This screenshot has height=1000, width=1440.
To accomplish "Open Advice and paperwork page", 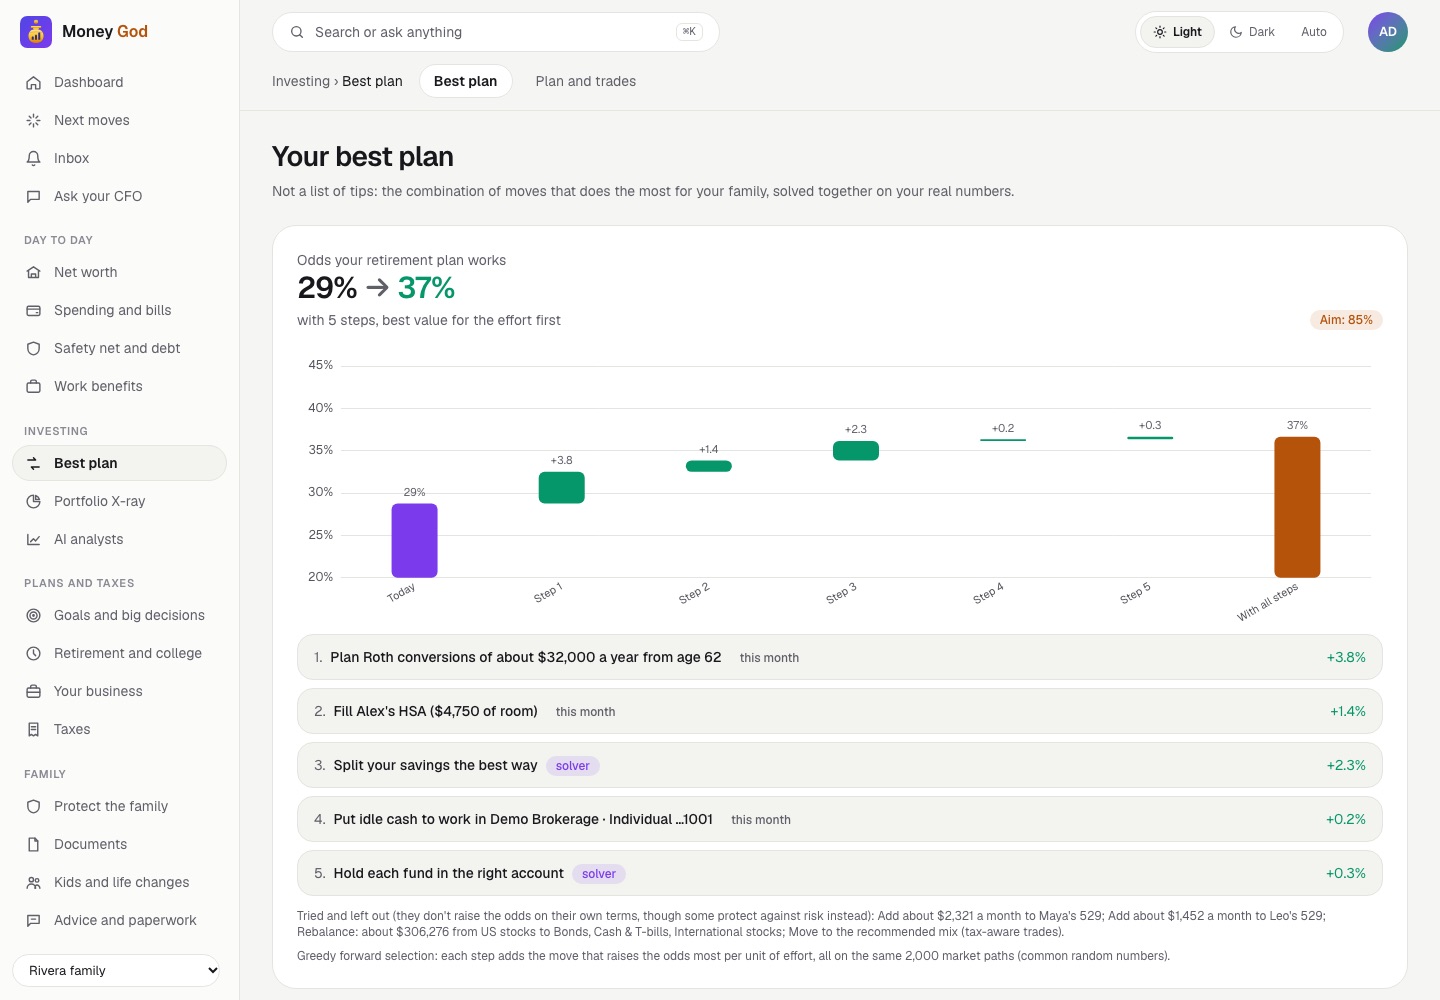I will pos(120,921).
